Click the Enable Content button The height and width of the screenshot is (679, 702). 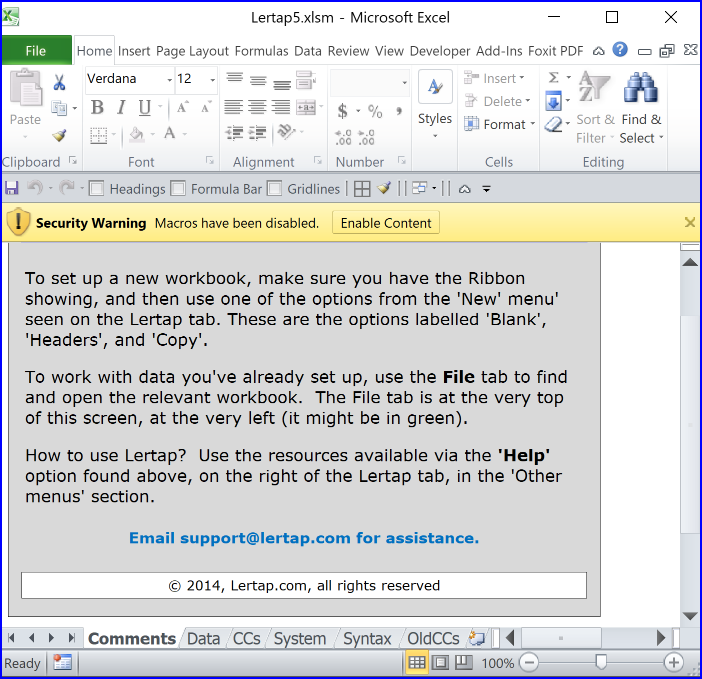point(386,223)
